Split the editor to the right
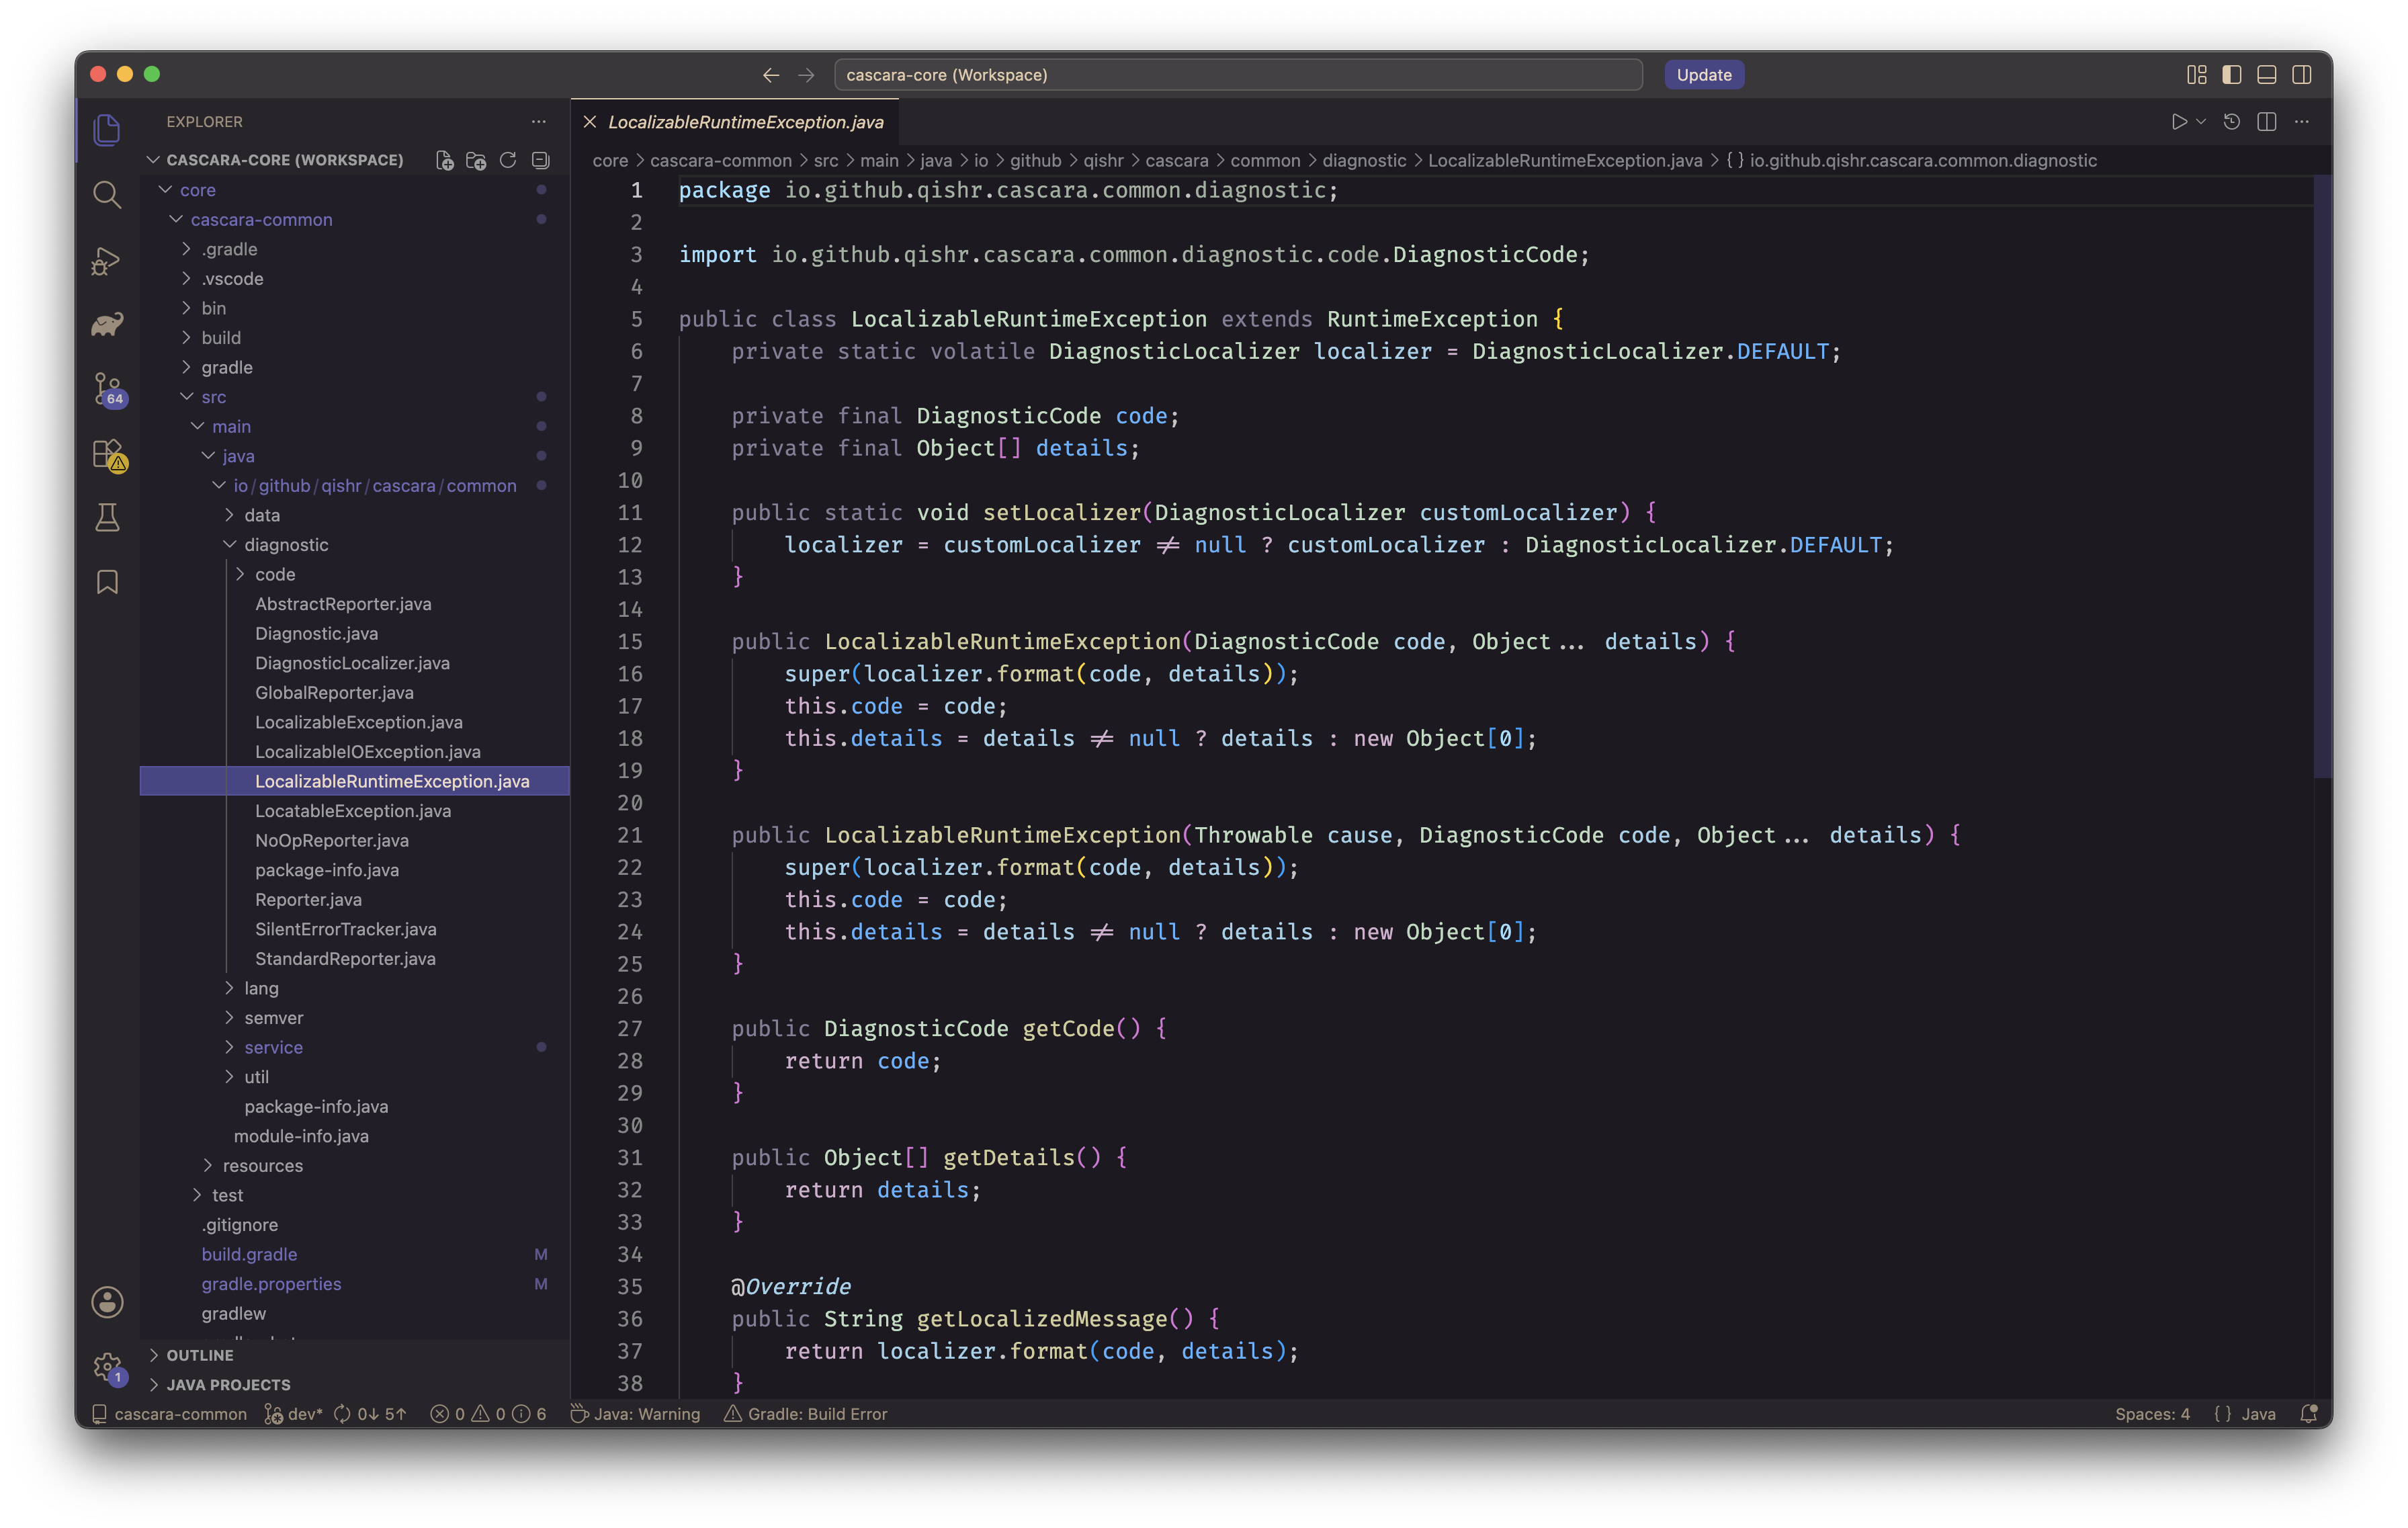Image resolution: width=2408 pixels, height=1528 pixels. pyautogui.click(x=2266, y=121)
